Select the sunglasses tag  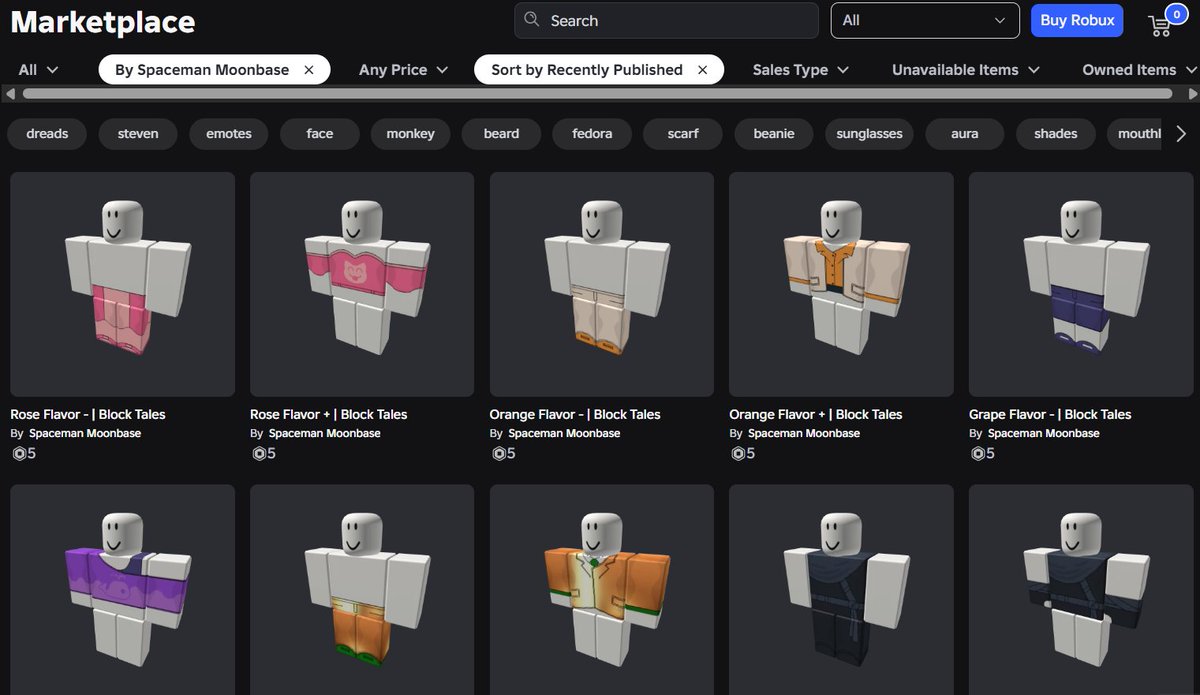tap(869, 133)
